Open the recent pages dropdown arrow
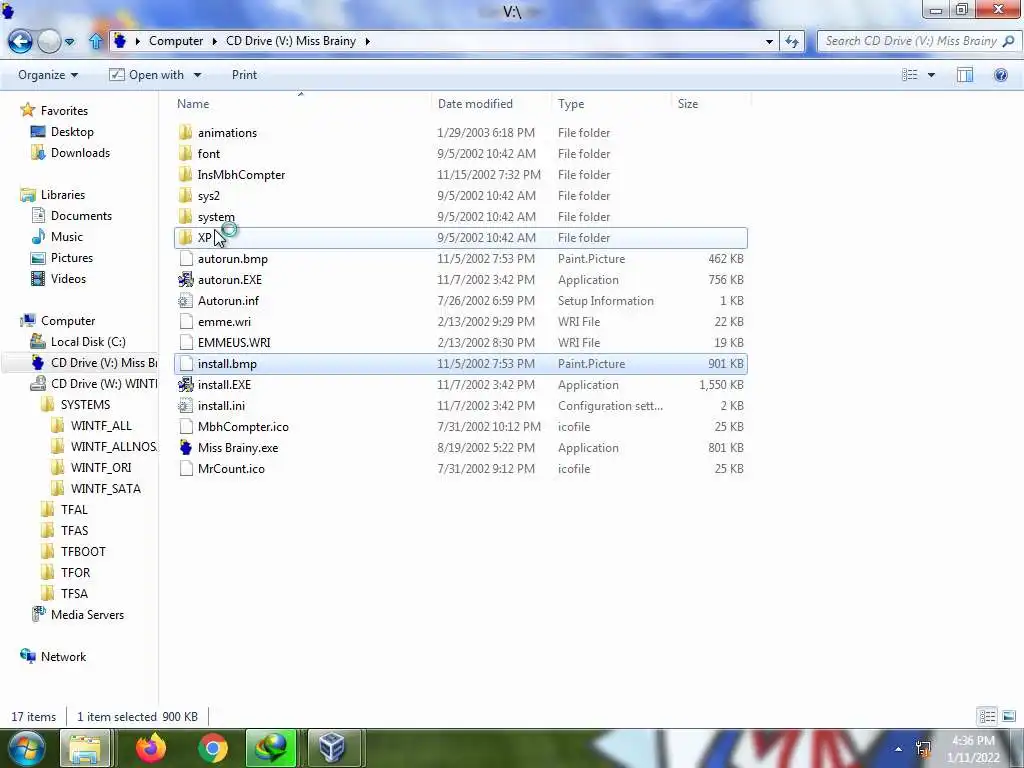The image size is (1024, 768). (70, 42)
